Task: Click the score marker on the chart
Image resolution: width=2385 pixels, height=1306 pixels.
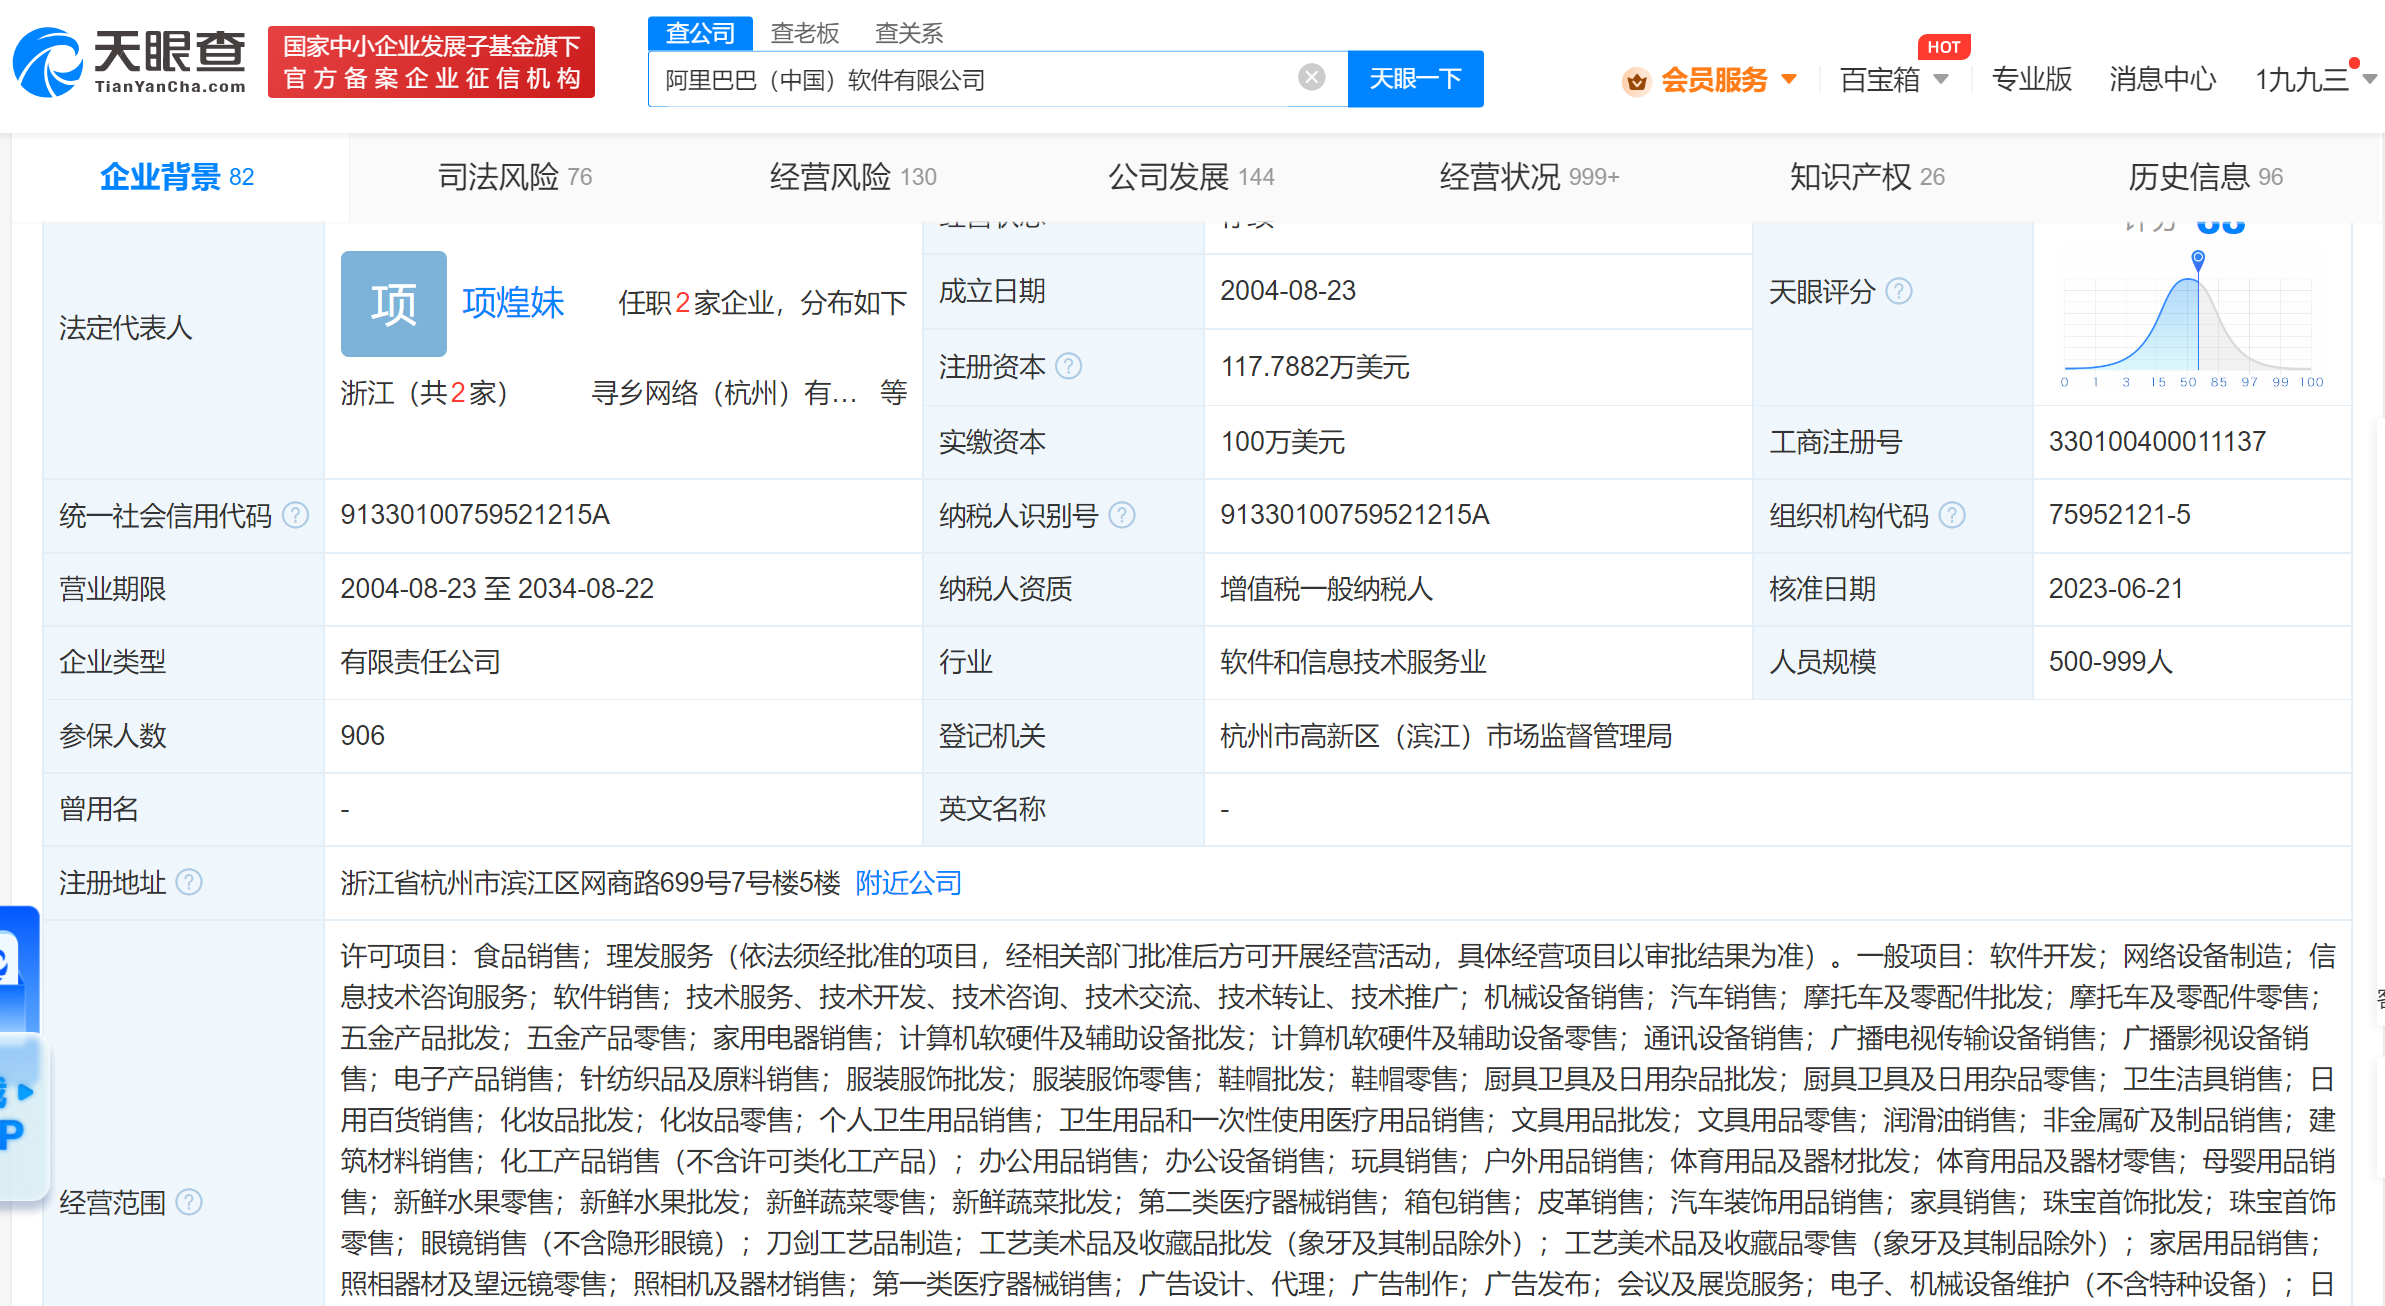Action: (x=2198, y=259)
